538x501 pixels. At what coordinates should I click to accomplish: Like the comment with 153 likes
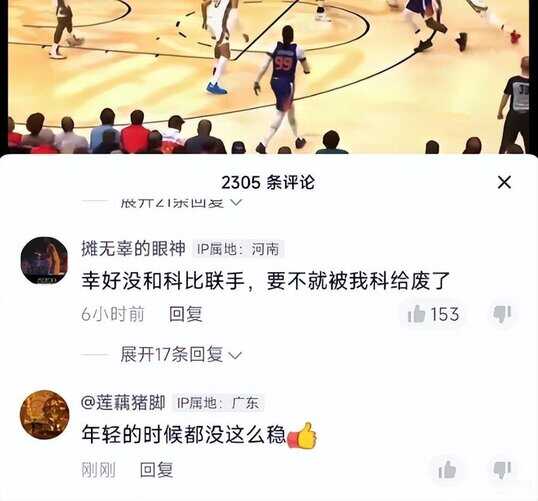point(433,314)
